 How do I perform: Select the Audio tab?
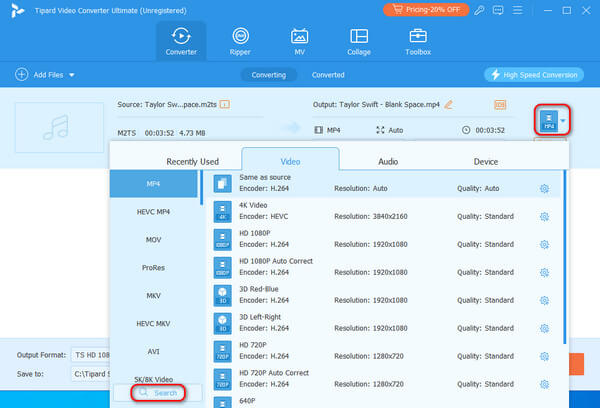coord(388,162)
